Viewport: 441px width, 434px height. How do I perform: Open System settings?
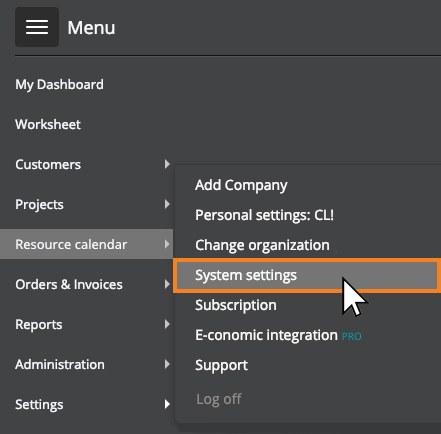pyautogui.click(x=306, y=275)
